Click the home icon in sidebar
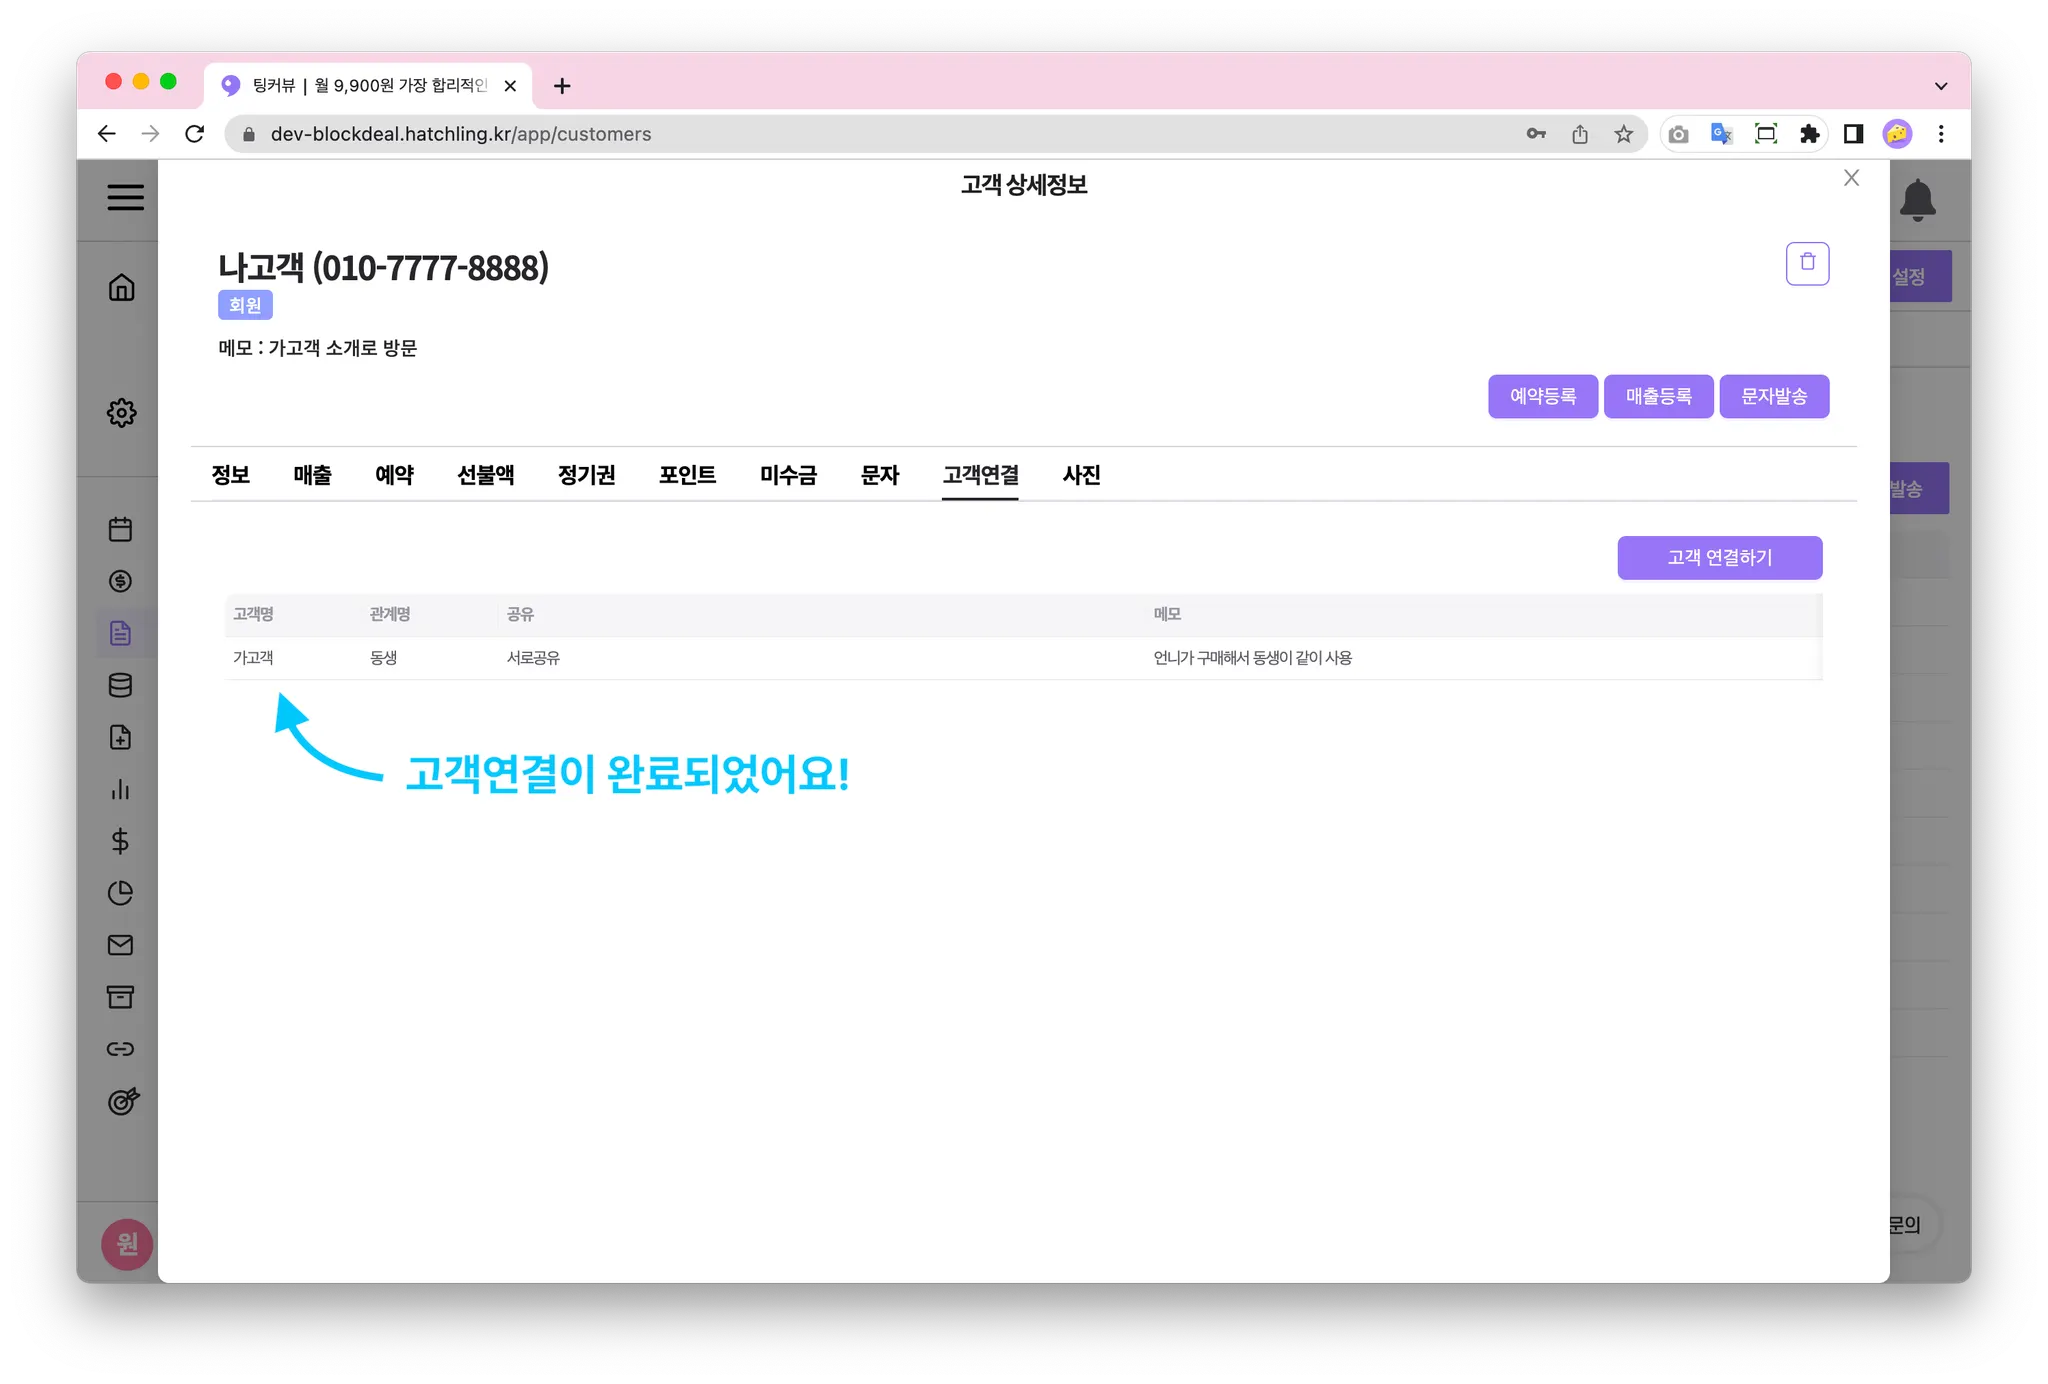This screenshot has width=2048, height=1384. click(x=121, y=288)
